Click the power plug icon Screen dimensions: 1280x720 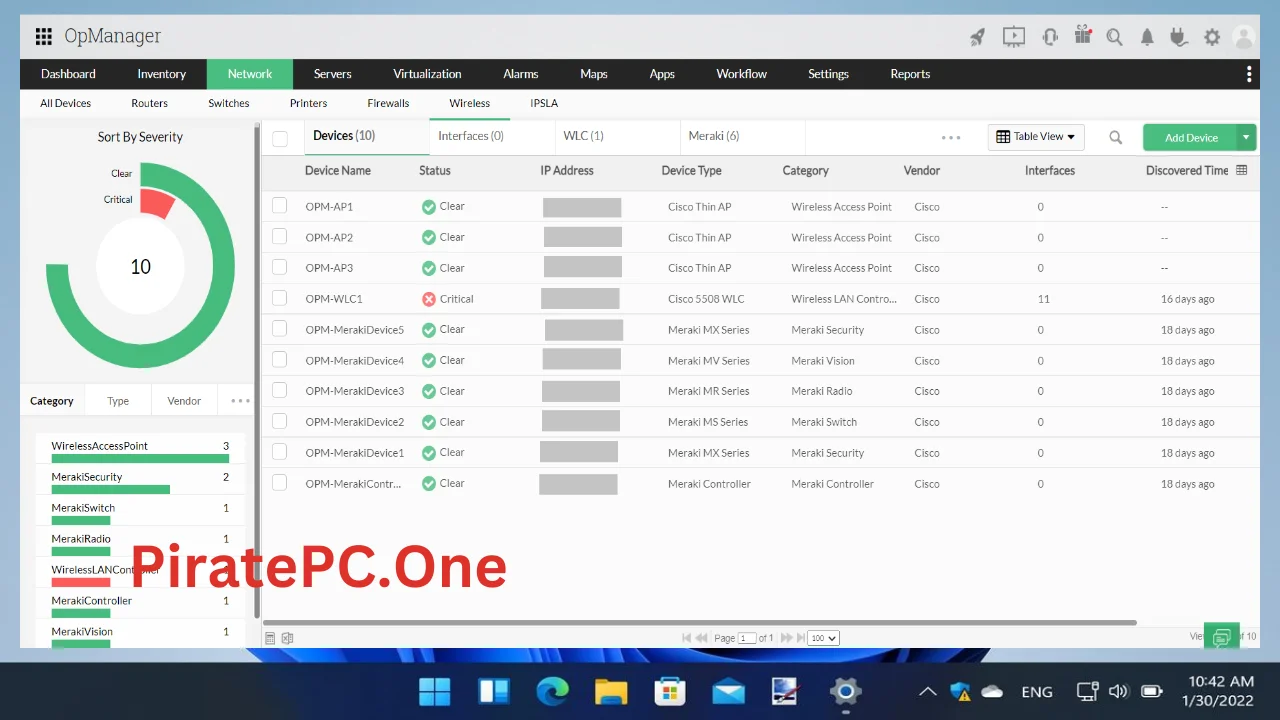point(1178,37)
